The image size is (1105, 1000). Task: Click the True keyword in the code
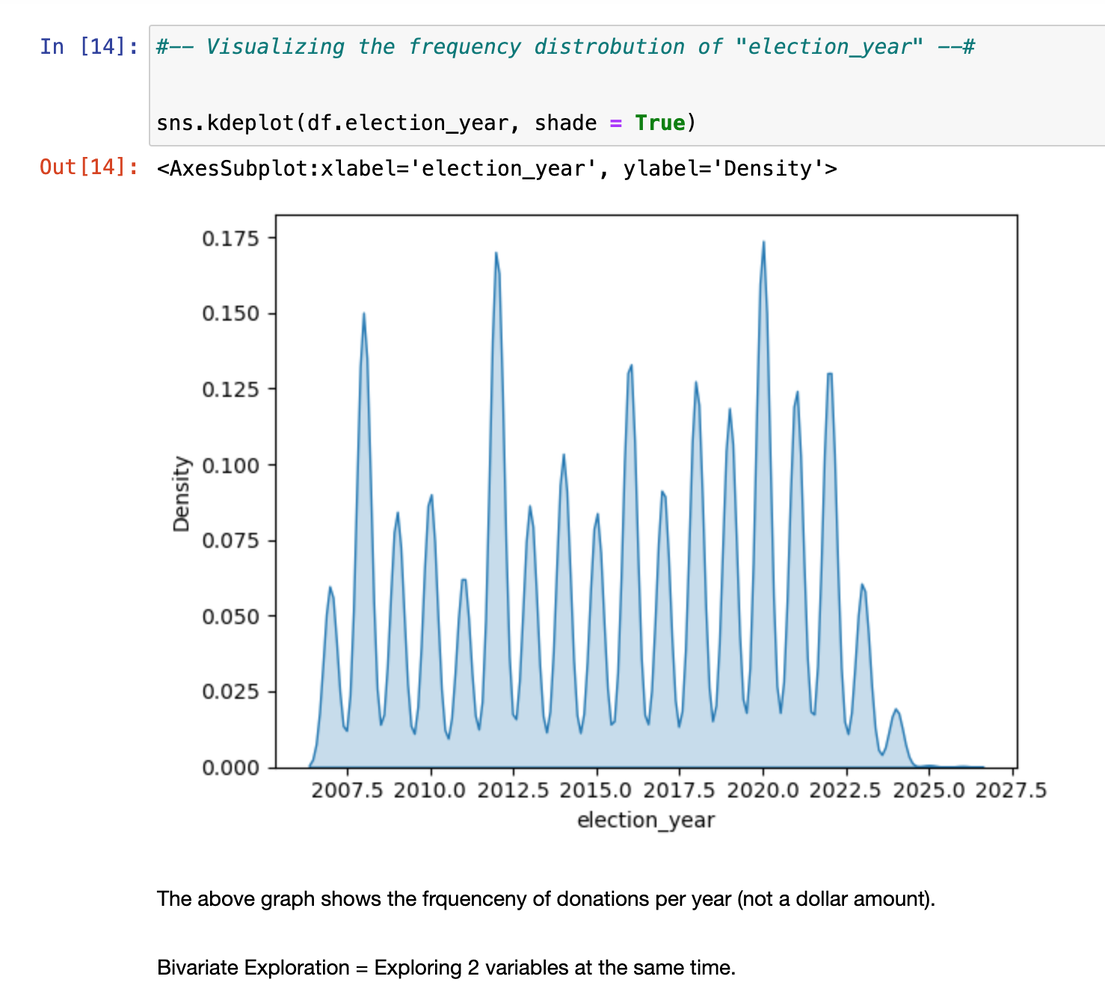click(660, 123)
